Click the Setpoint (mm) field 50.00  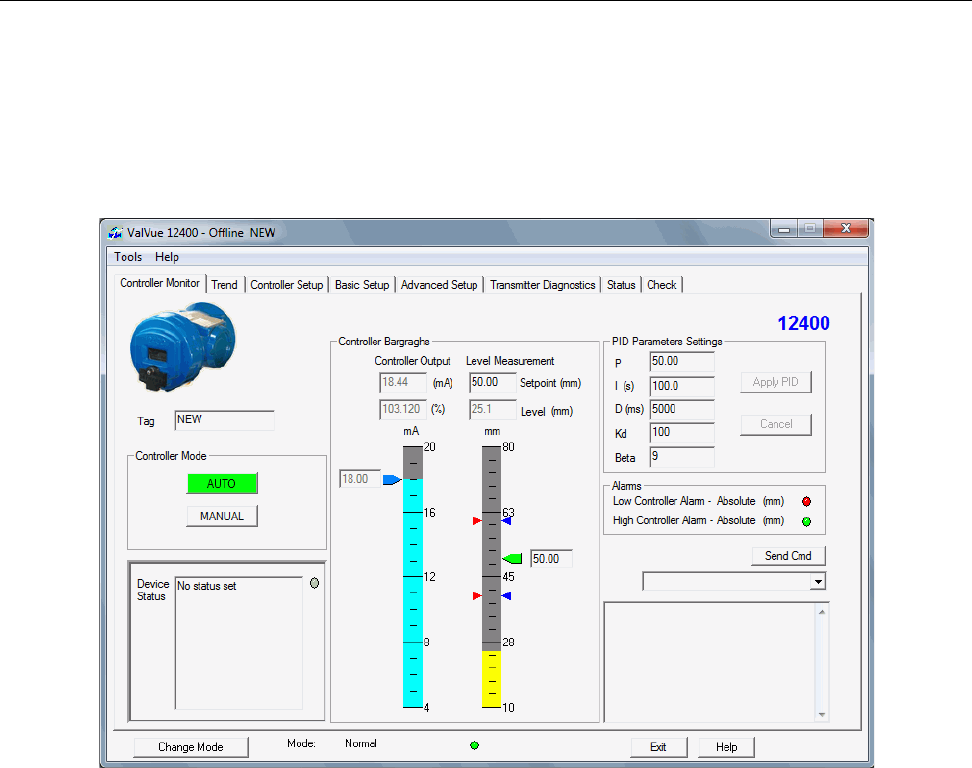coord(493,382)
